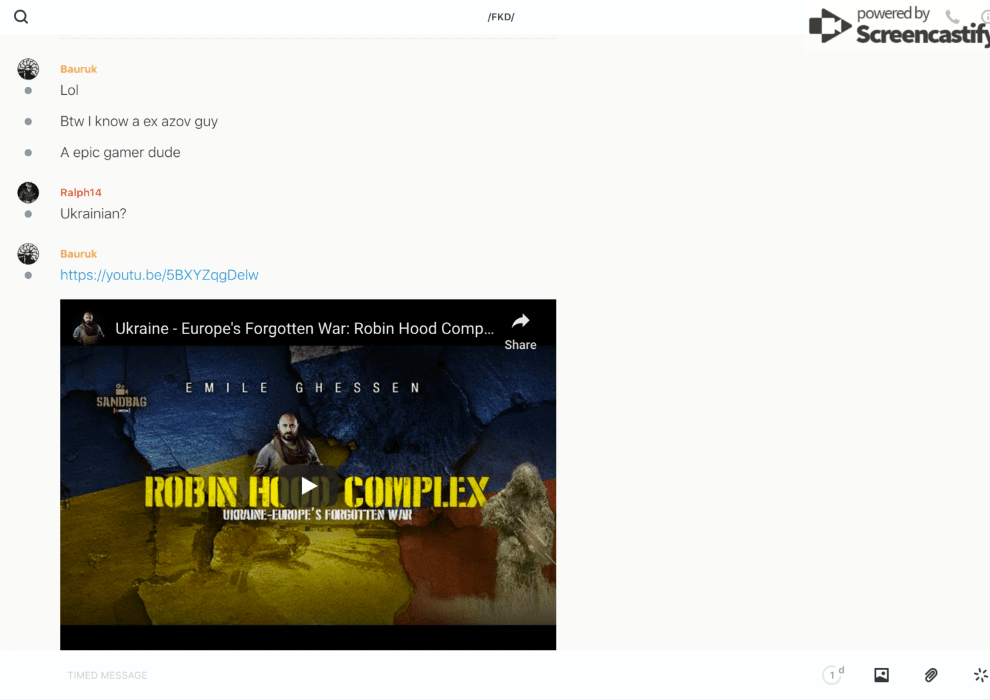Select the bullet beside "A epic gamer dude"

pos(28,153)
